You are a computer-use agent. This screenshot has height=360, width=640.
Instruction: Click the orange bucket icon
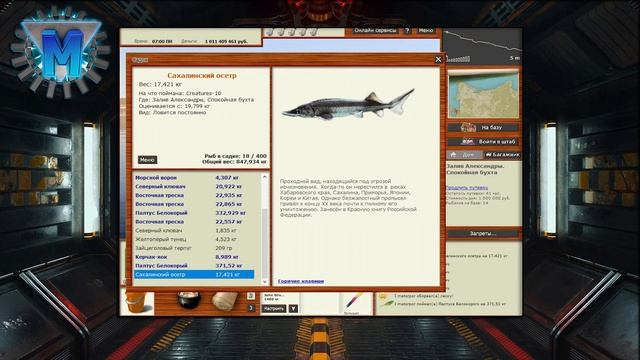137,303
